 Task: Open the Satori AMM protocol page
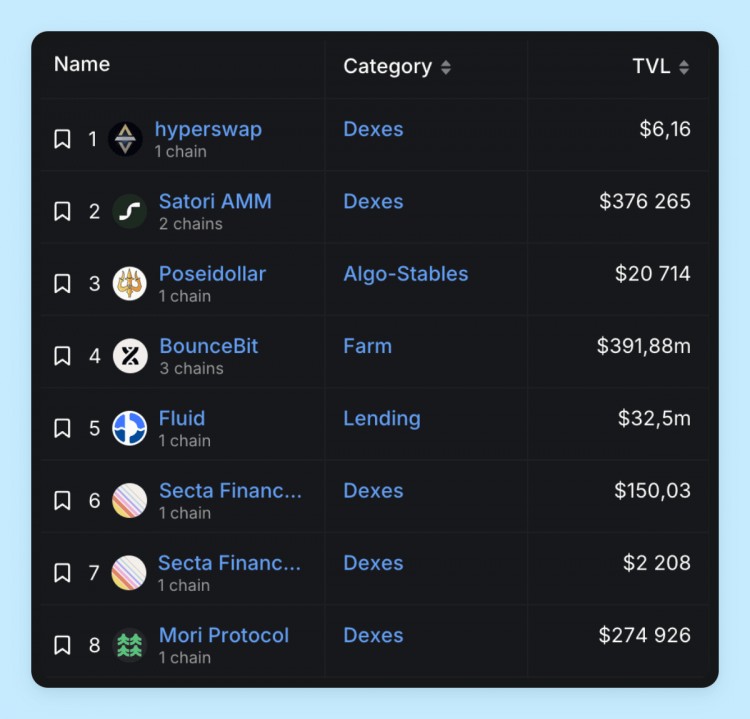(x=215, y=201)
